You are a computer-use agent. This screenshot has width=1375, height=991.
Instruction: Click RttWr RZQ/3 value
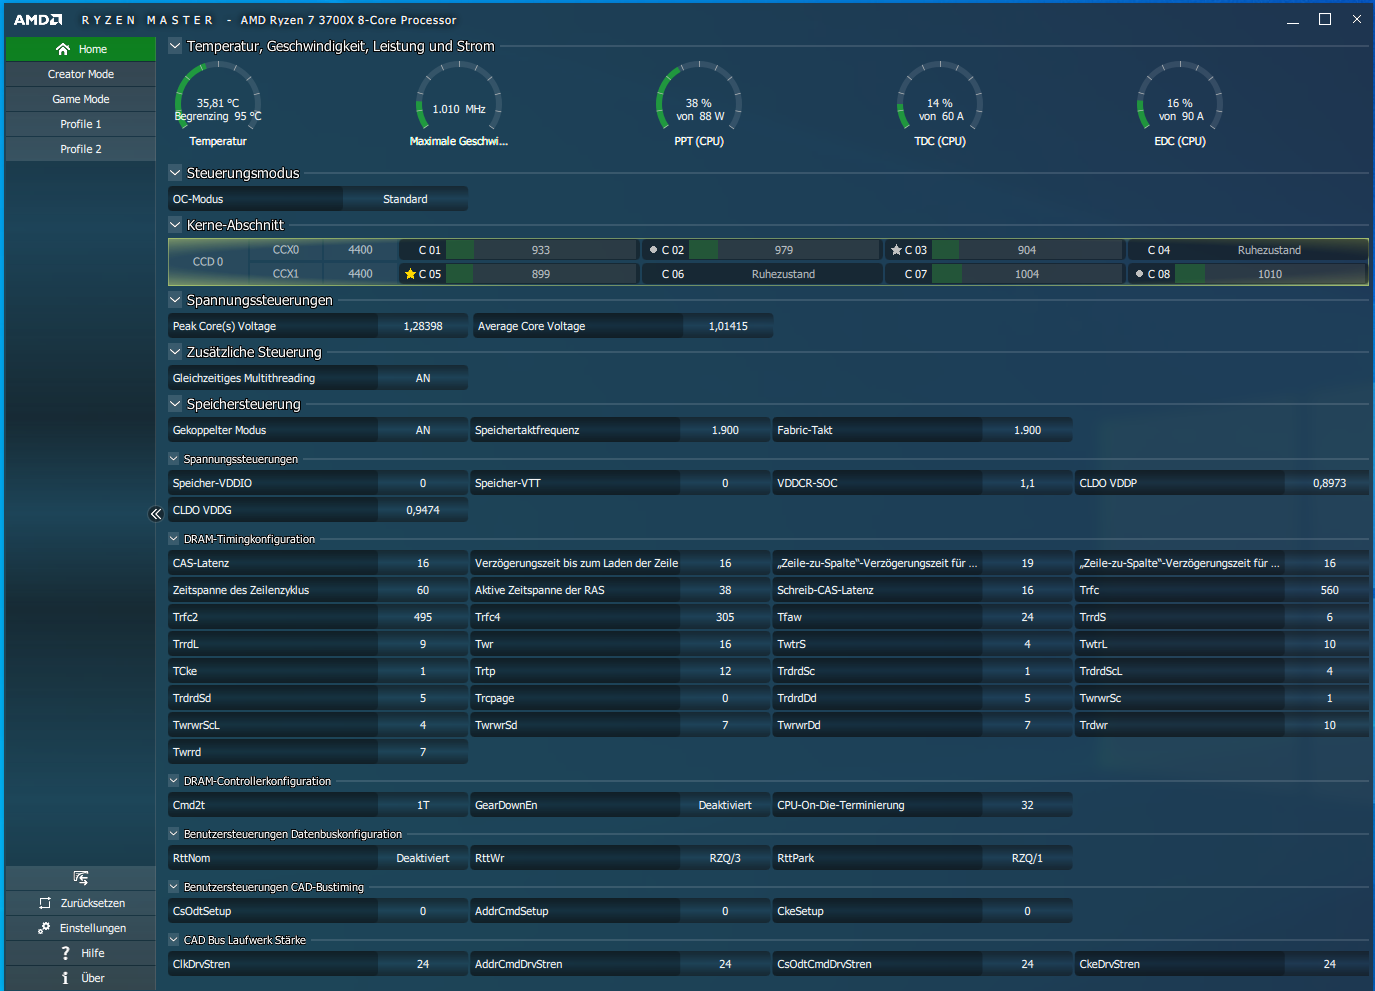(x=725, y=858)
